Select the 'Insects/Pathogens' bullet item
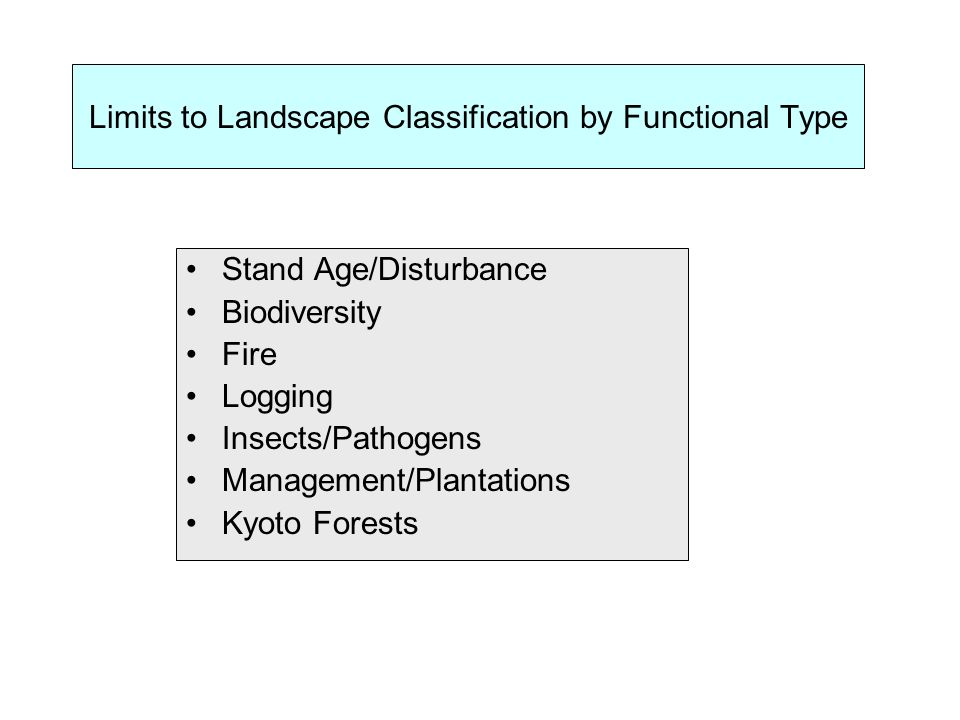 click(351, 439)
